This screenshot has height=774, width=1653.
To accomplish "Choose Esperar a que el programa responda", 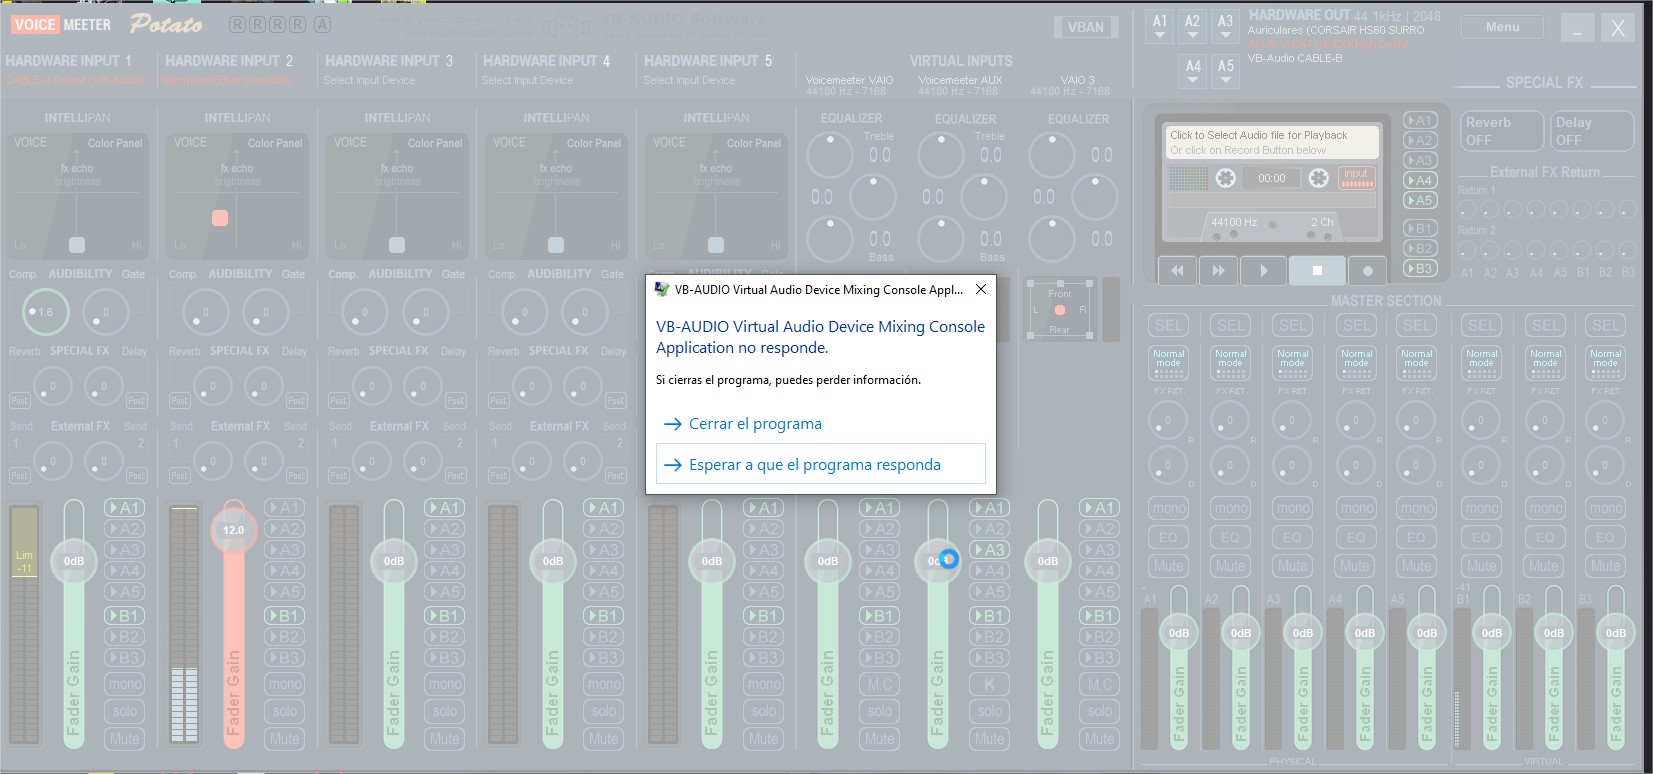I will coord(820,464).
